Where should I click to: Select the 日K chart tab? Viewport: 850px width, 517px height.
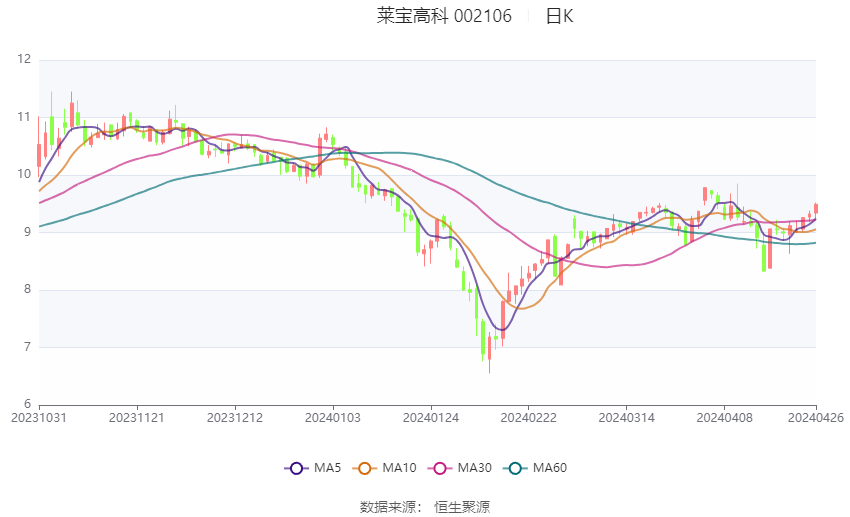click(x=559, y=16)
